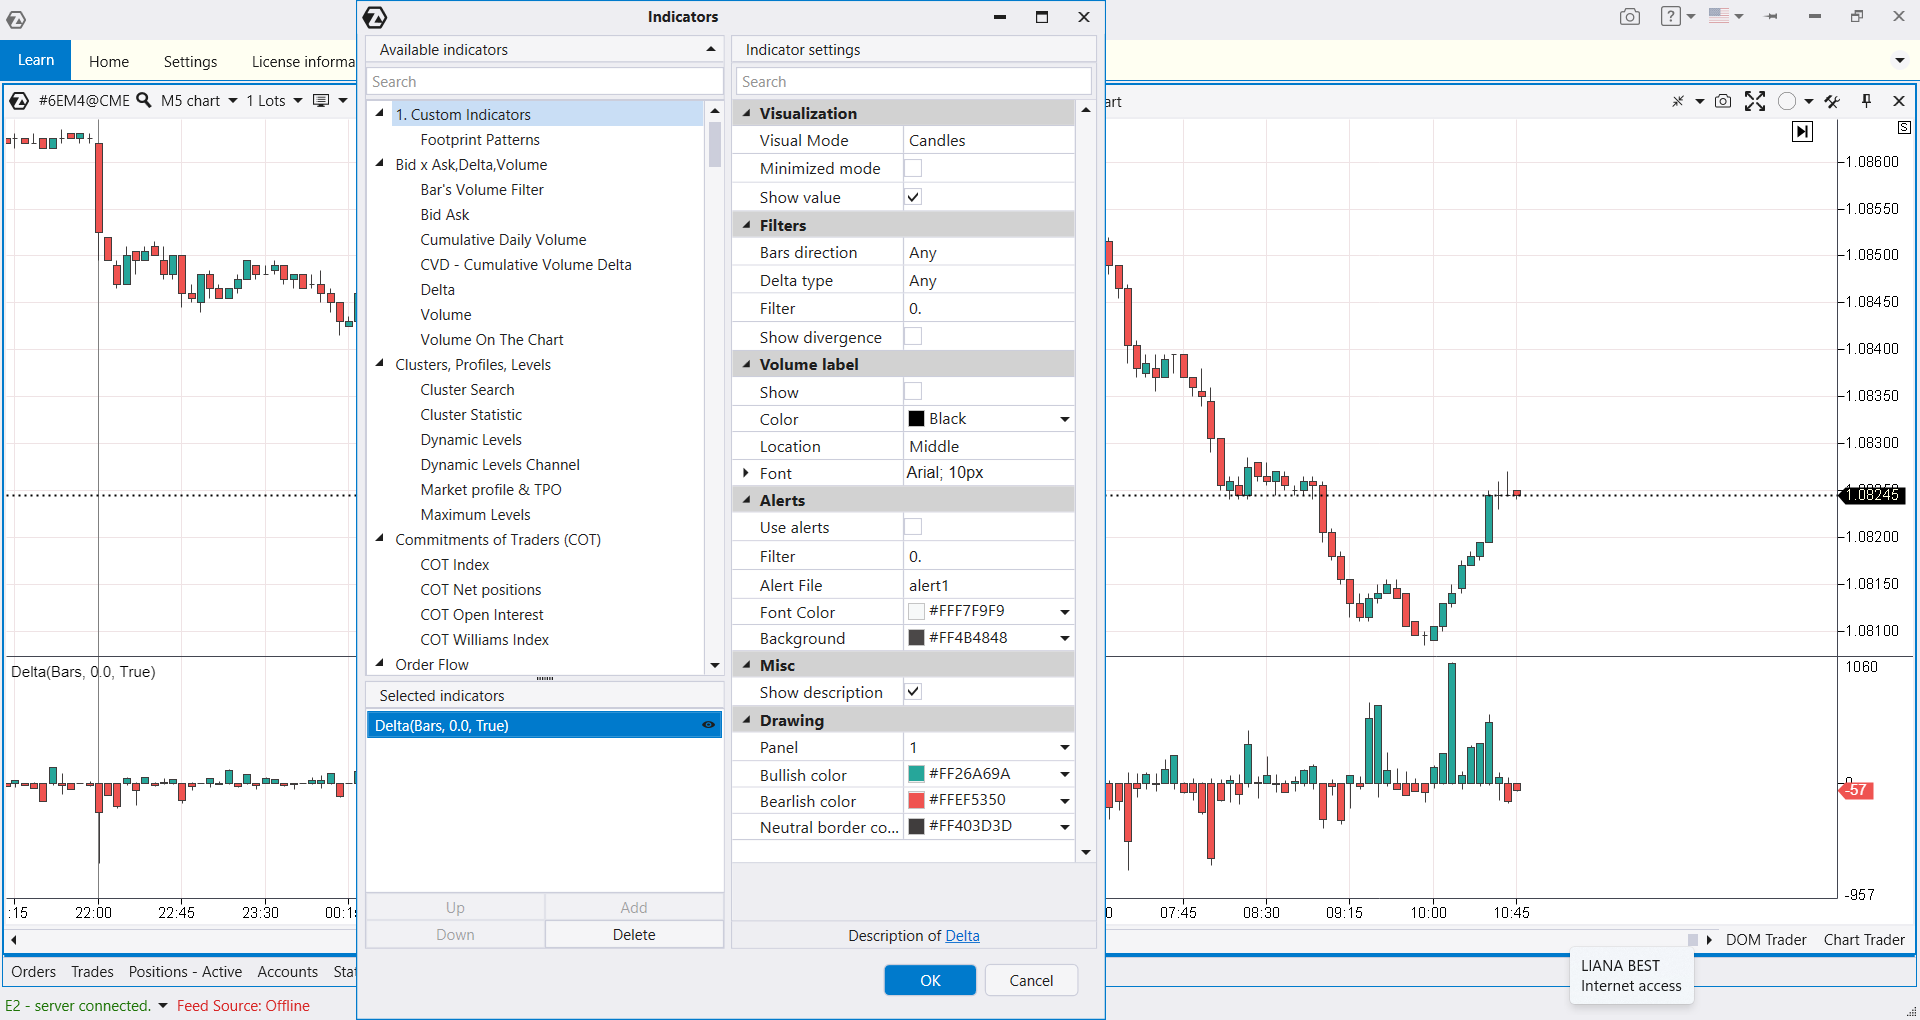The width and height of the screenshot is (1920, 1020).
Task: Open the Panel dropdown in Drawing section
Action: click(x=1064, y=747)
